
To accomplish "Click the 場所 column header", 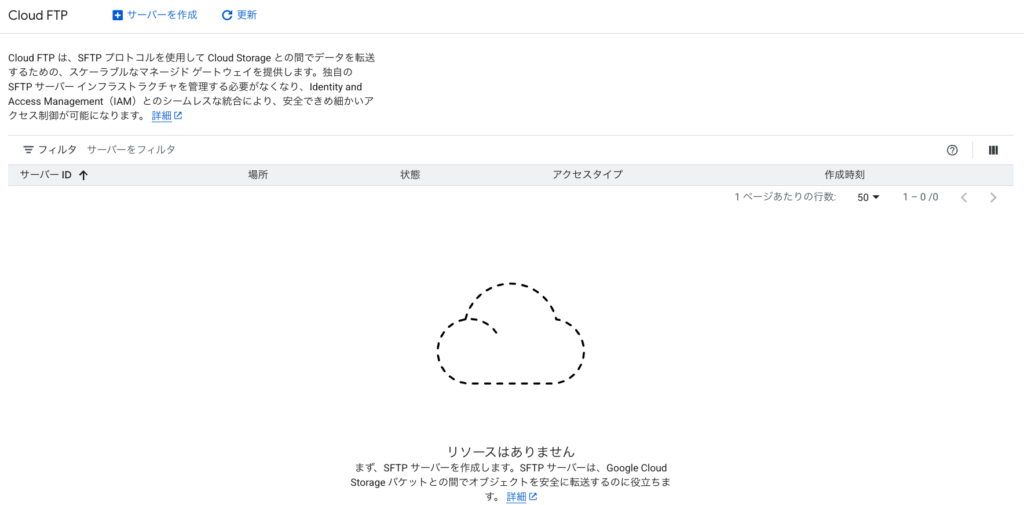I will click(258, 175).
